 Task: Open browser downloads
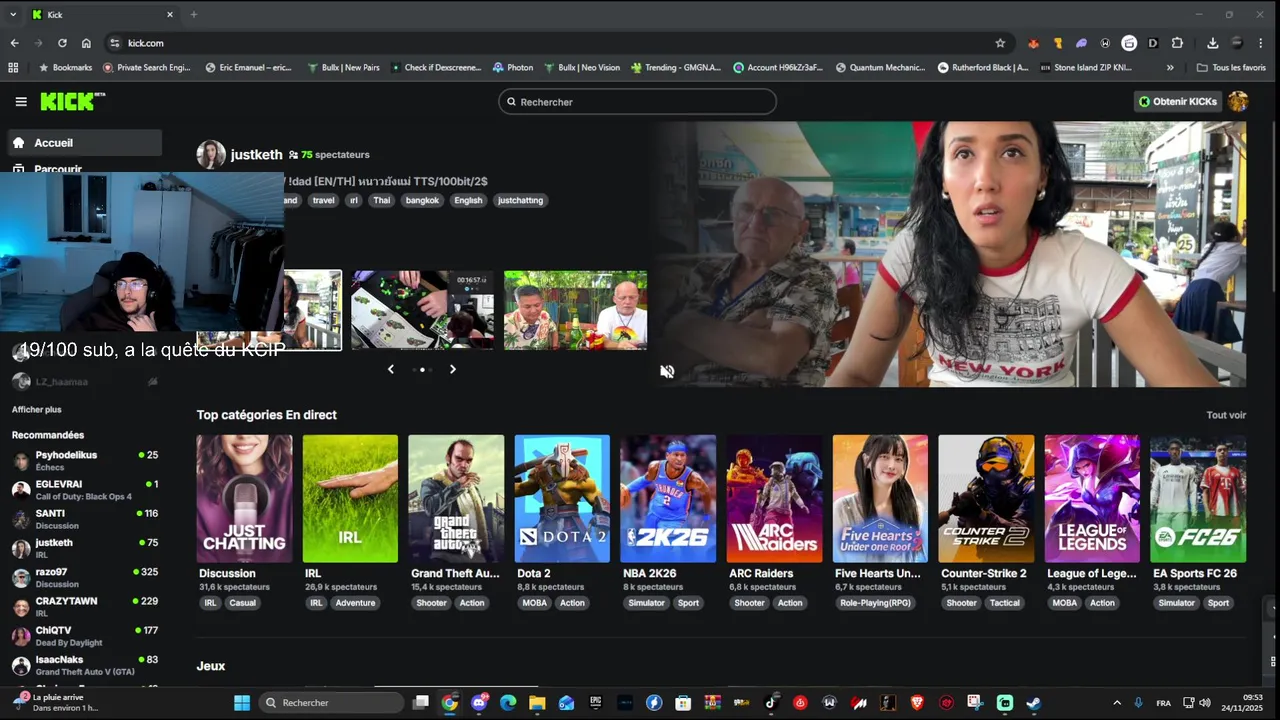pos(1213,43)
